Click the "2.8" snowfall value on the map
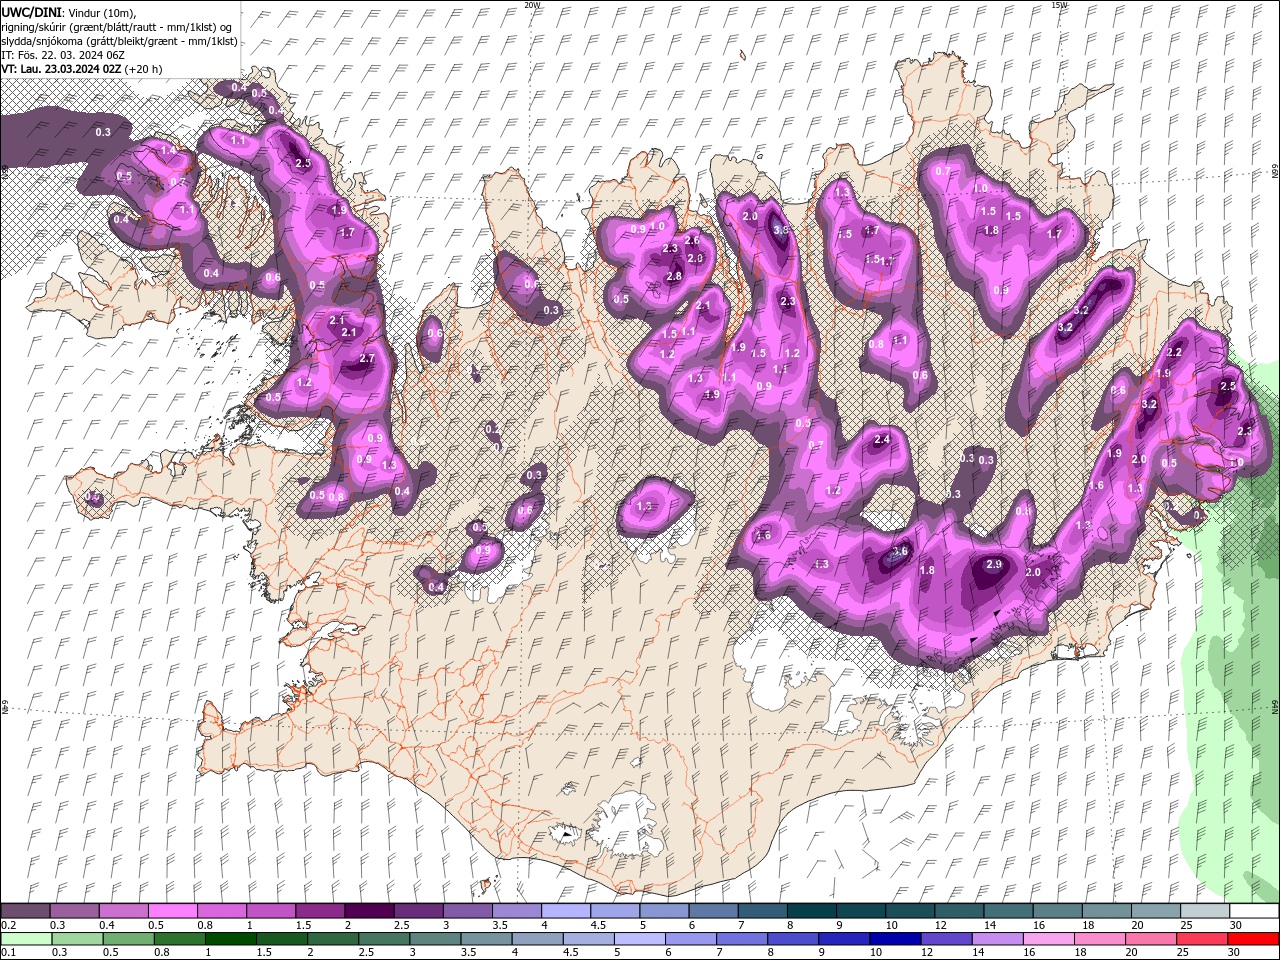This screenshot has height=960, width=1280. [x=674, y=276]
